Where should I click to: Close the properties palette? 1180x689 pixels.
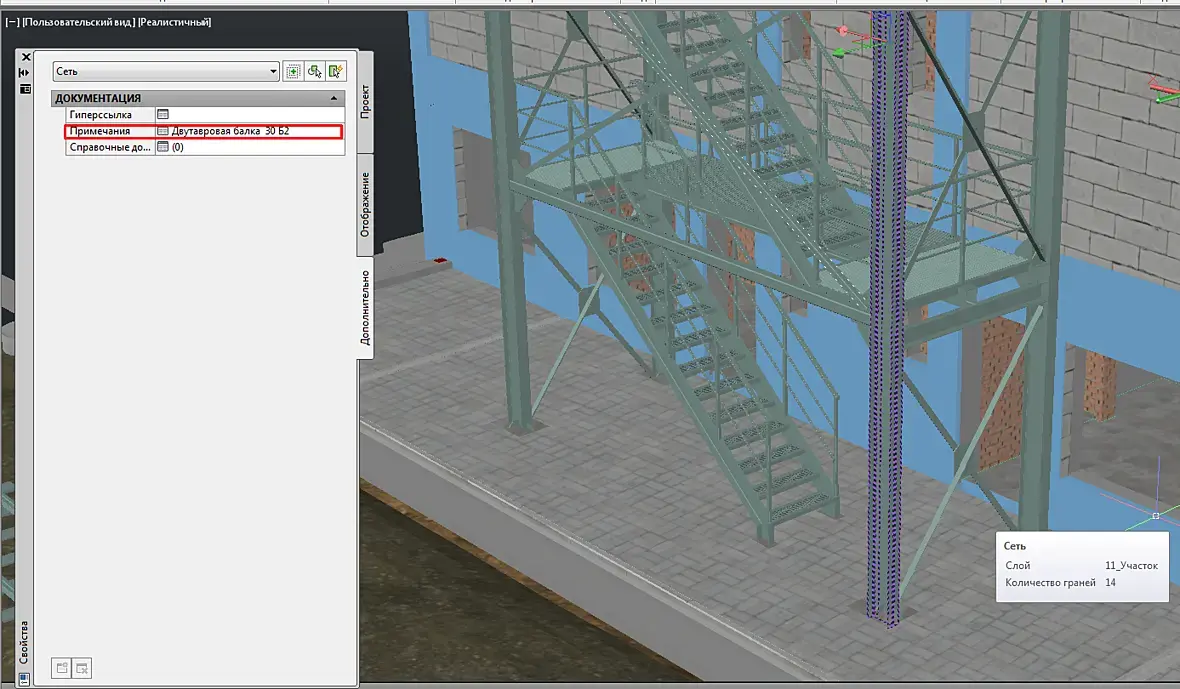pos(26,57)
